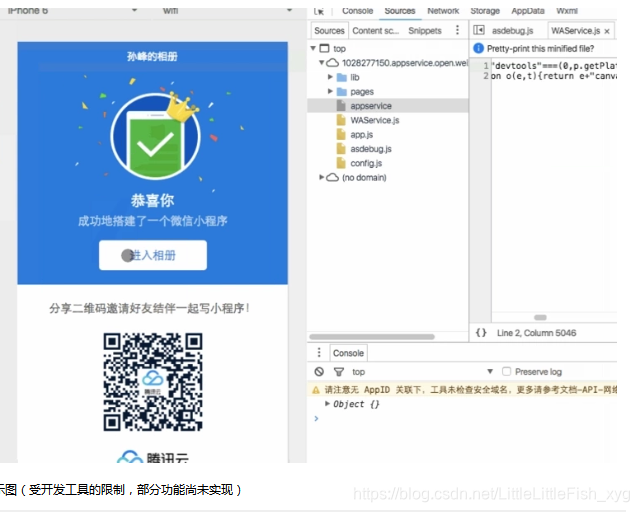Select the lib folder icon
The height and width of the screenshot is (512, 639).
click(342, 77)
